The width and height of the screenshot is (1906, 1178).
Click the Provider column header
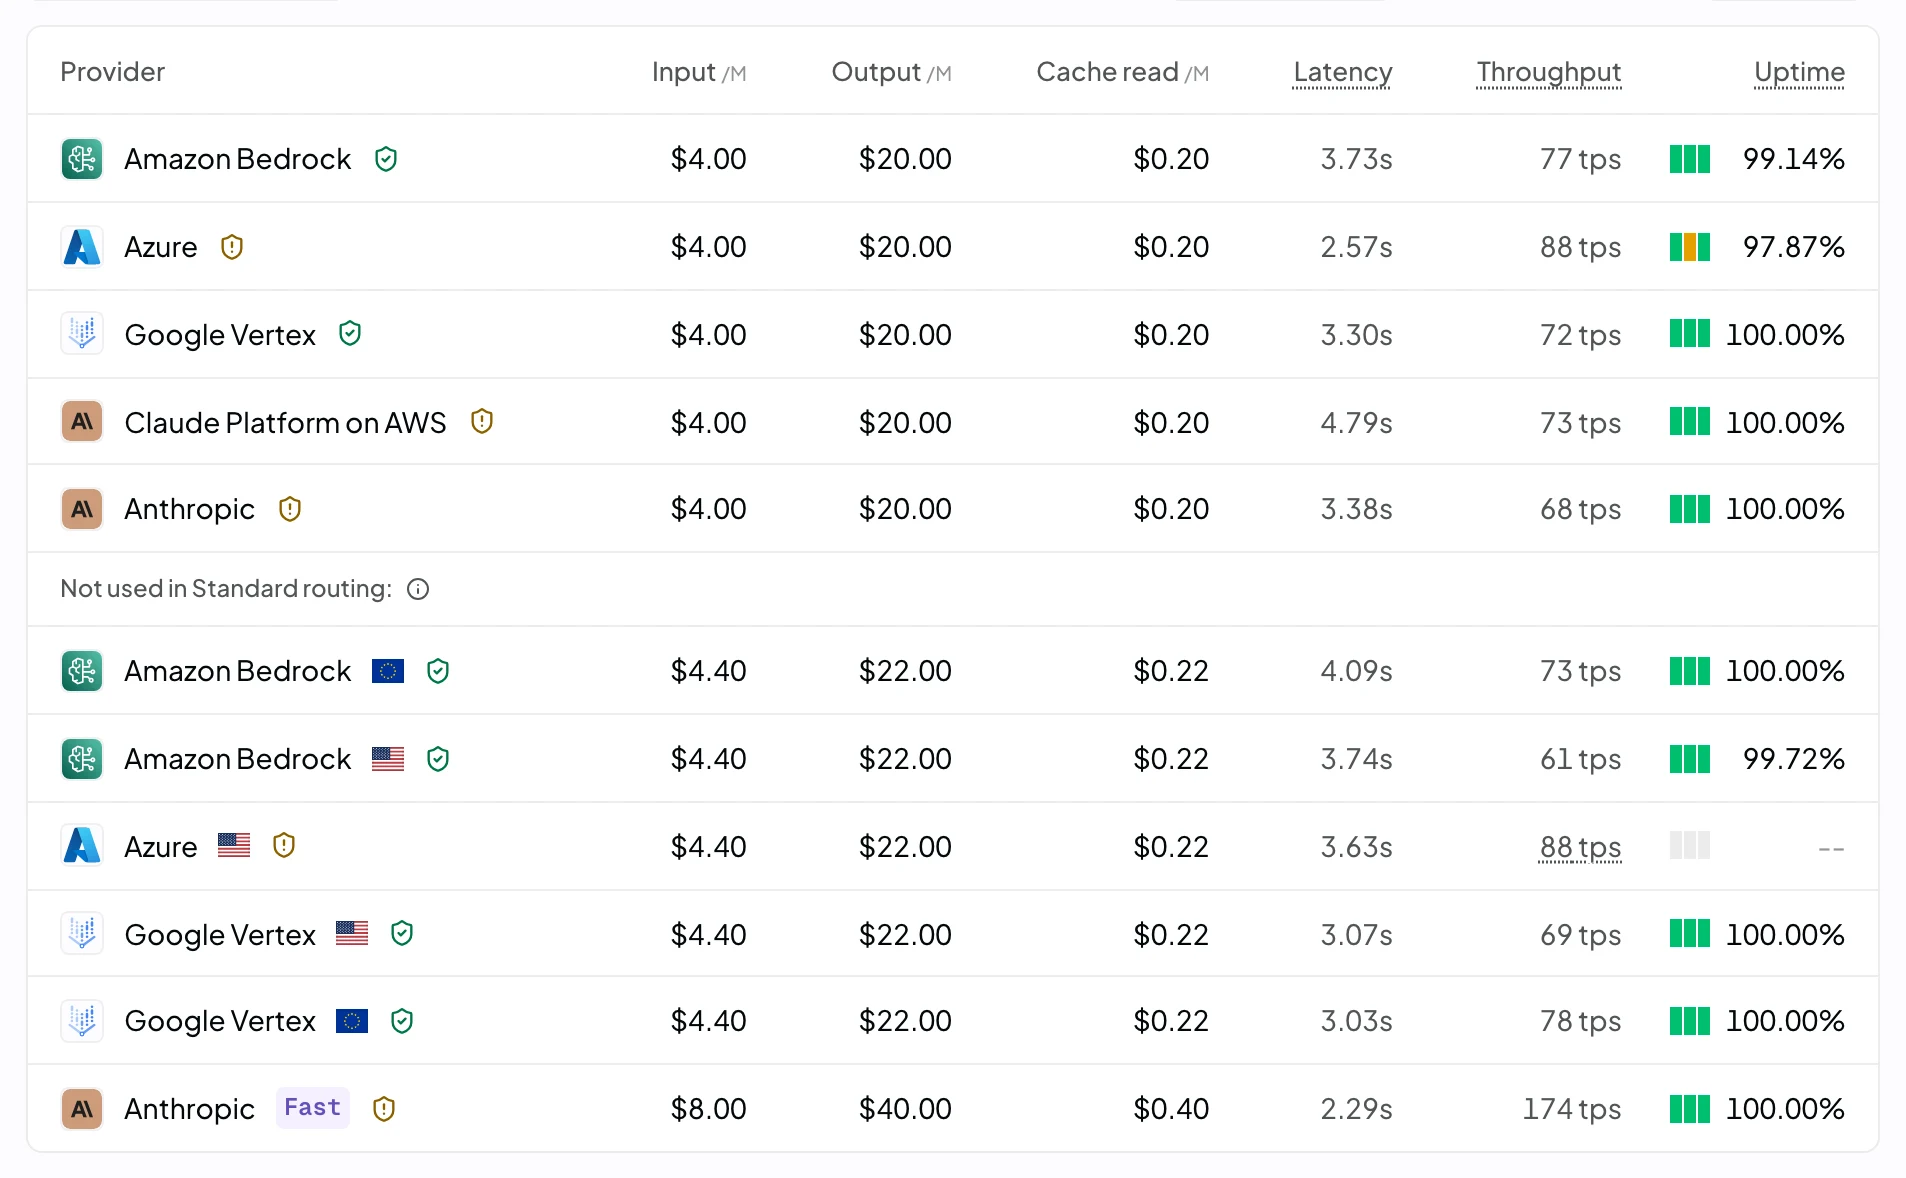pyautogui.click(x=112, y=72)
